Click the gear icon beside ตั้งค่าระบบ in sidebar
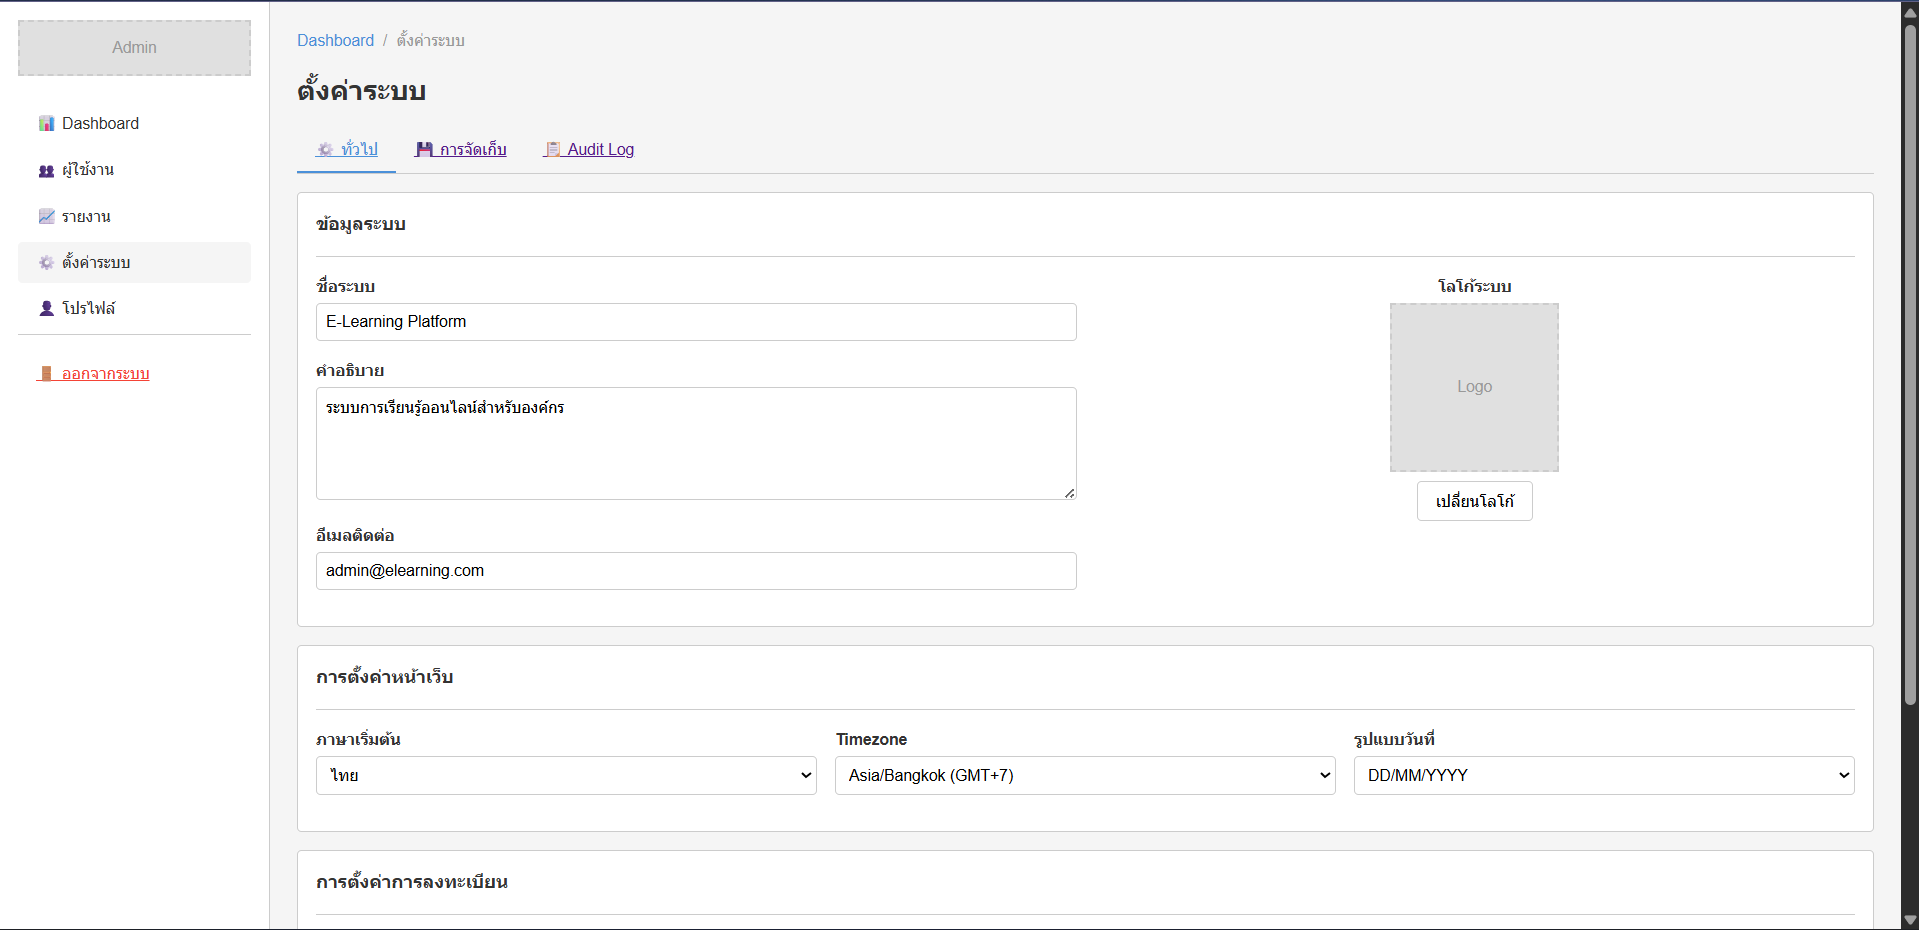 (x=46, y=262)
